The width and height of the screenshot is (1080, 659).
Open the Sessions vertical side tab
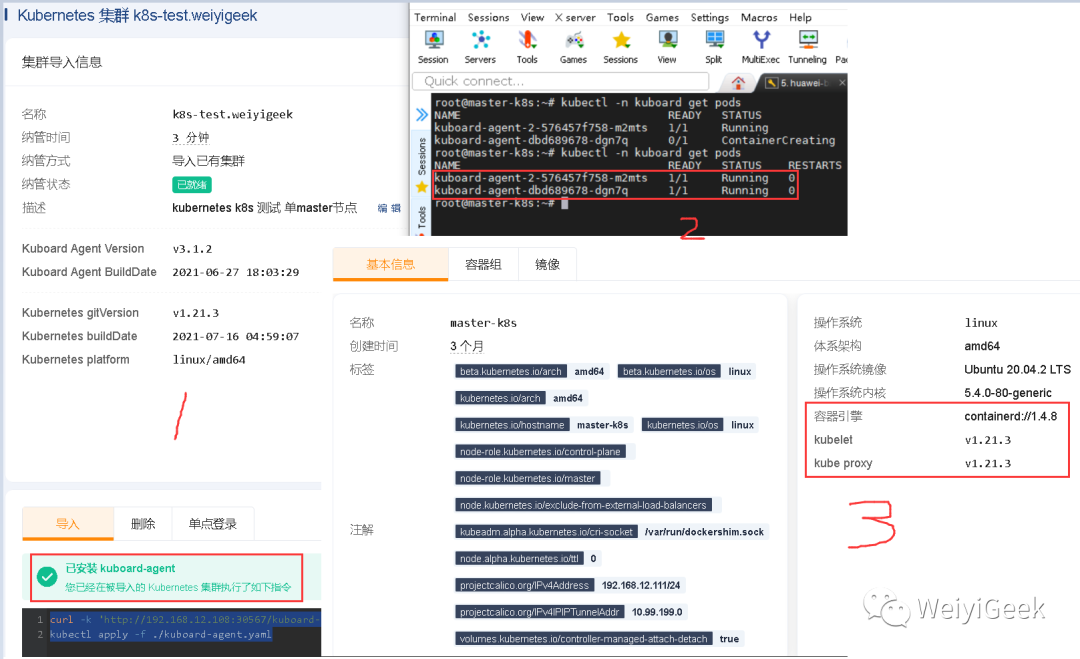tap(422, 156)
